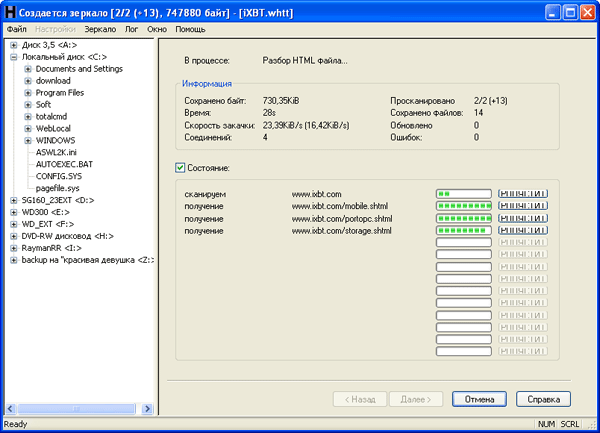Click the skip button for mobile.shtml
600x433 pixels.
(523, 206)
